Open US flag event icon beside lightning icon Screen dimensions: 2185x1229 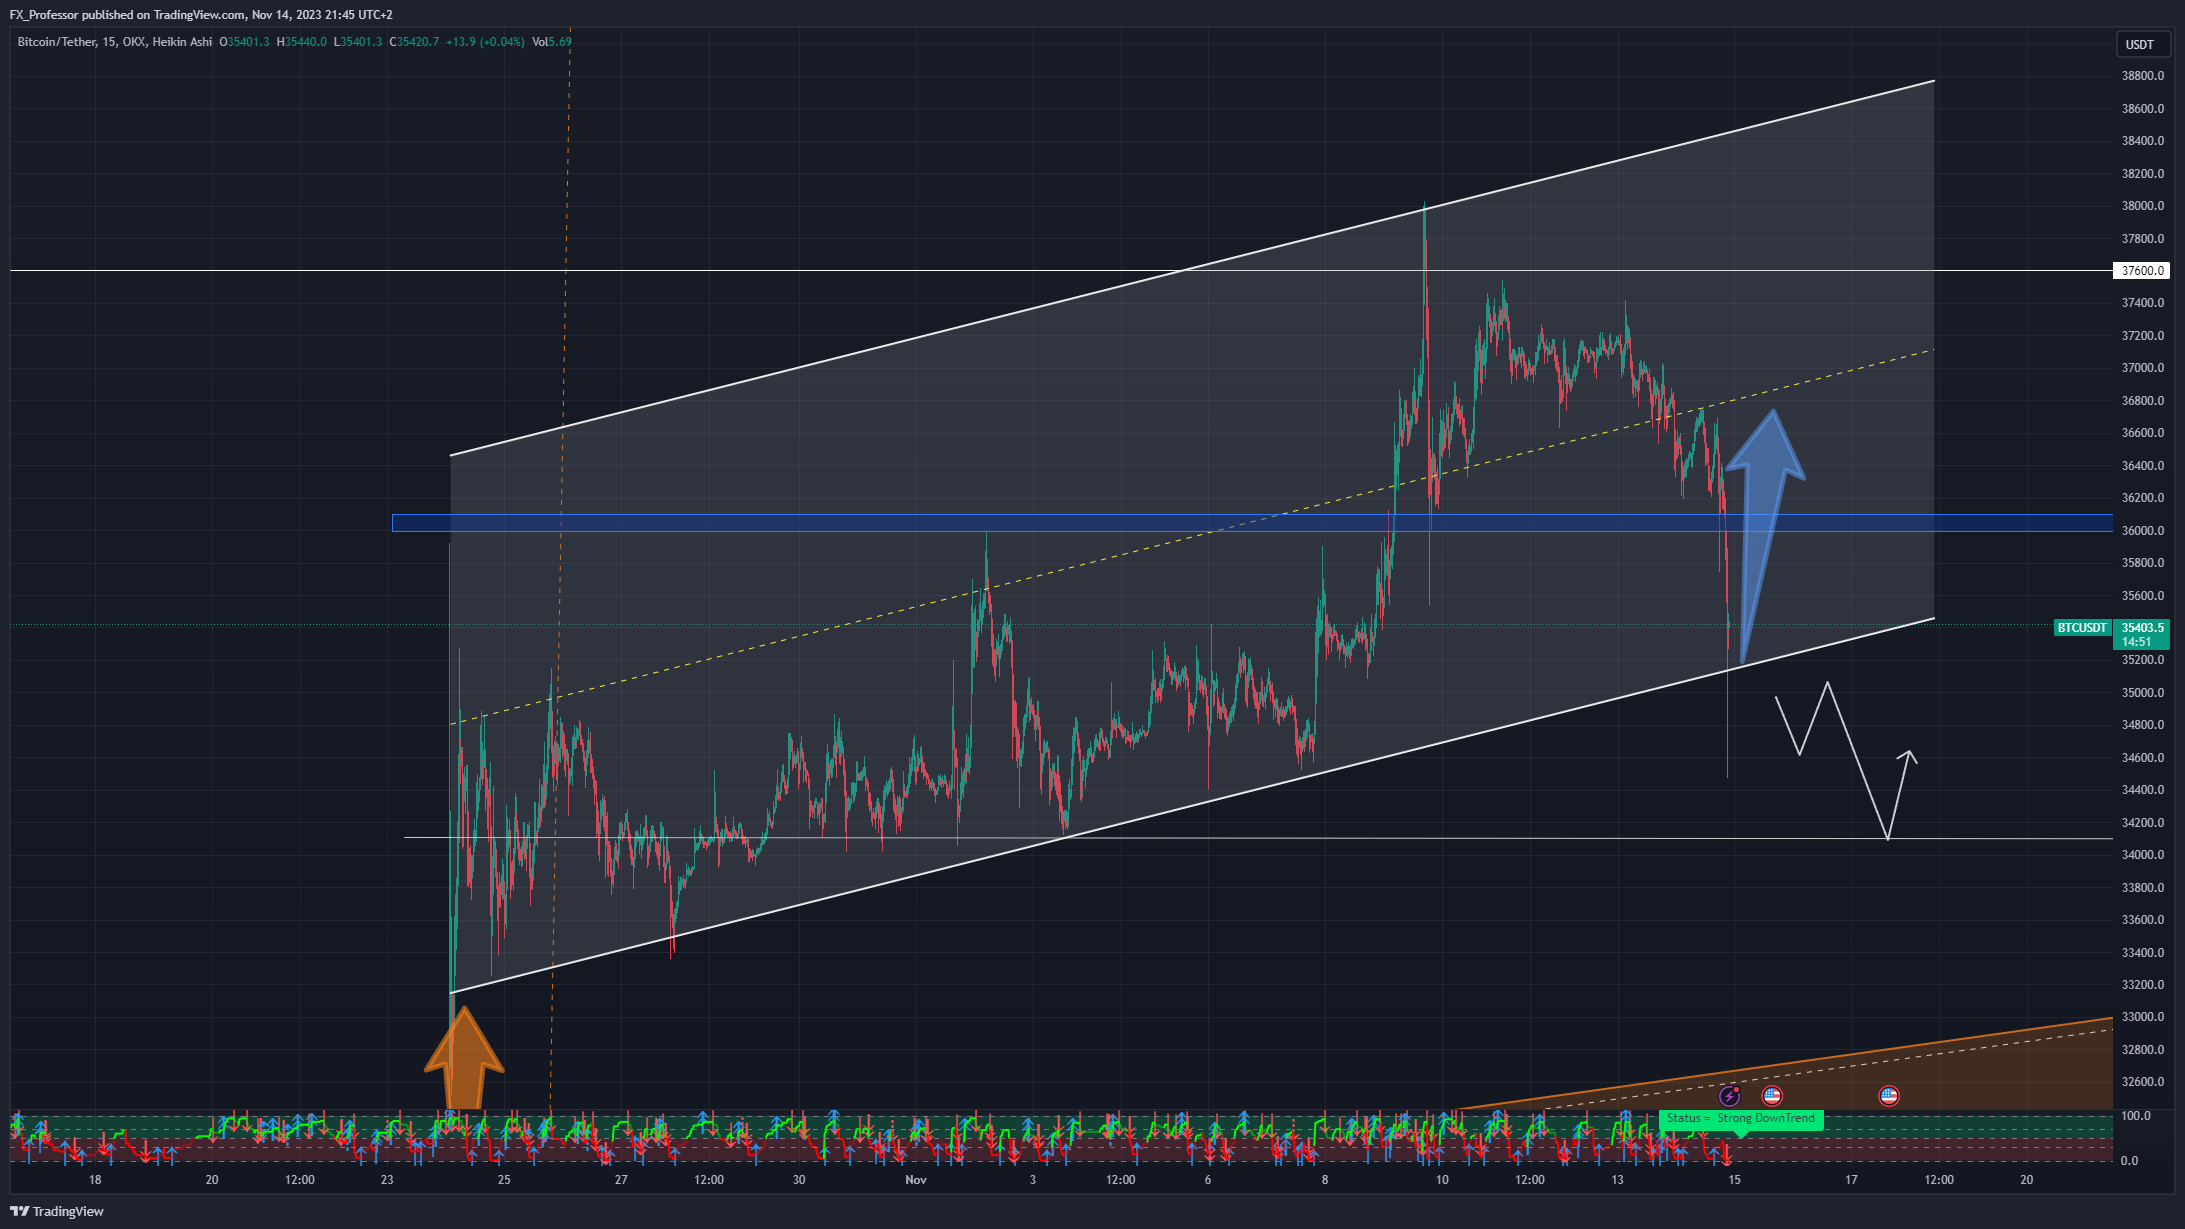[1772, 1096]
